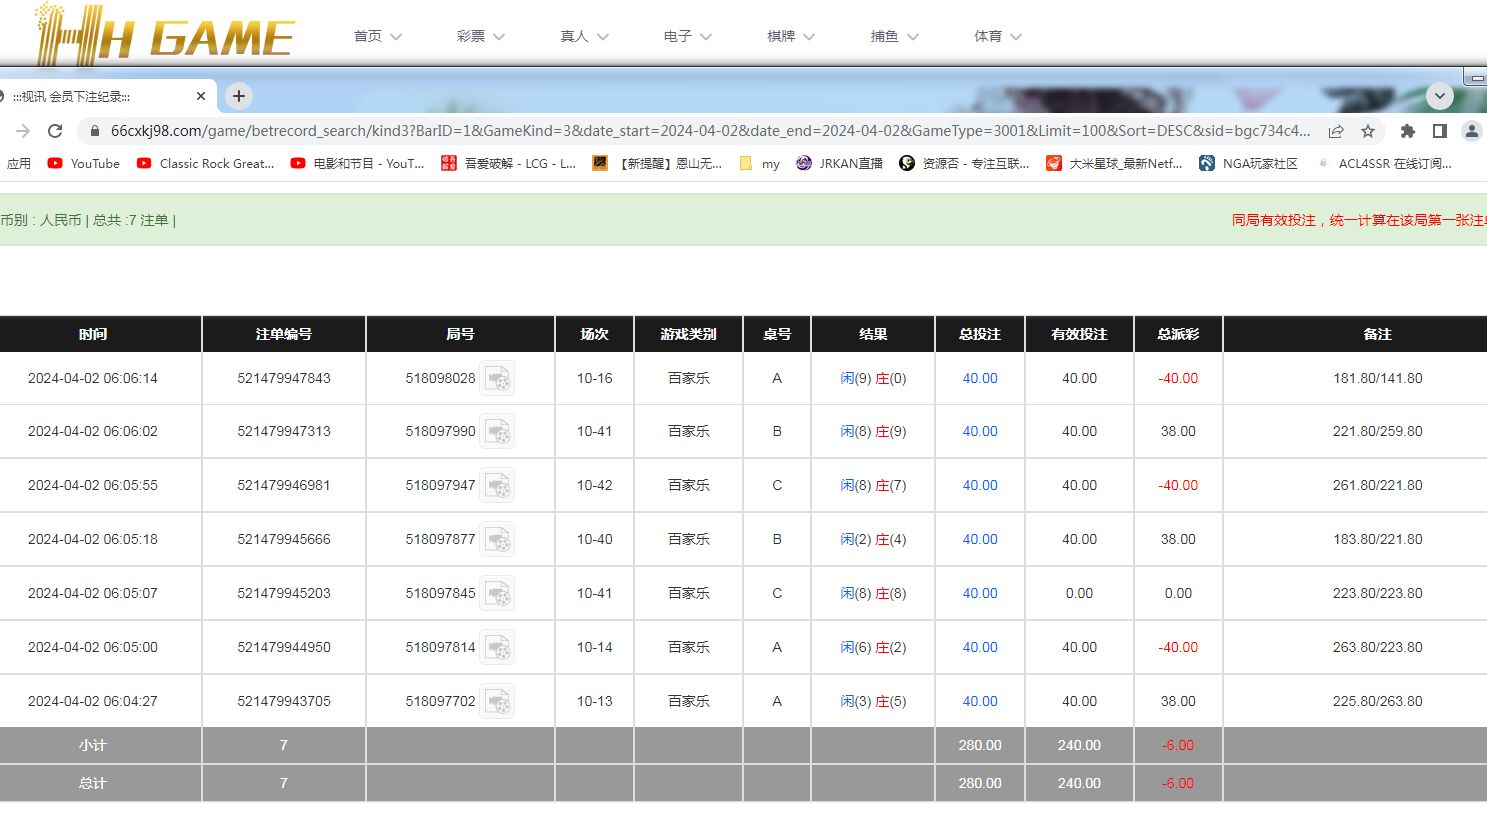Viewport: 1487px width, 820px height.
Task: Open the browser extensions puzzle icon
Action: (1407, 131)
